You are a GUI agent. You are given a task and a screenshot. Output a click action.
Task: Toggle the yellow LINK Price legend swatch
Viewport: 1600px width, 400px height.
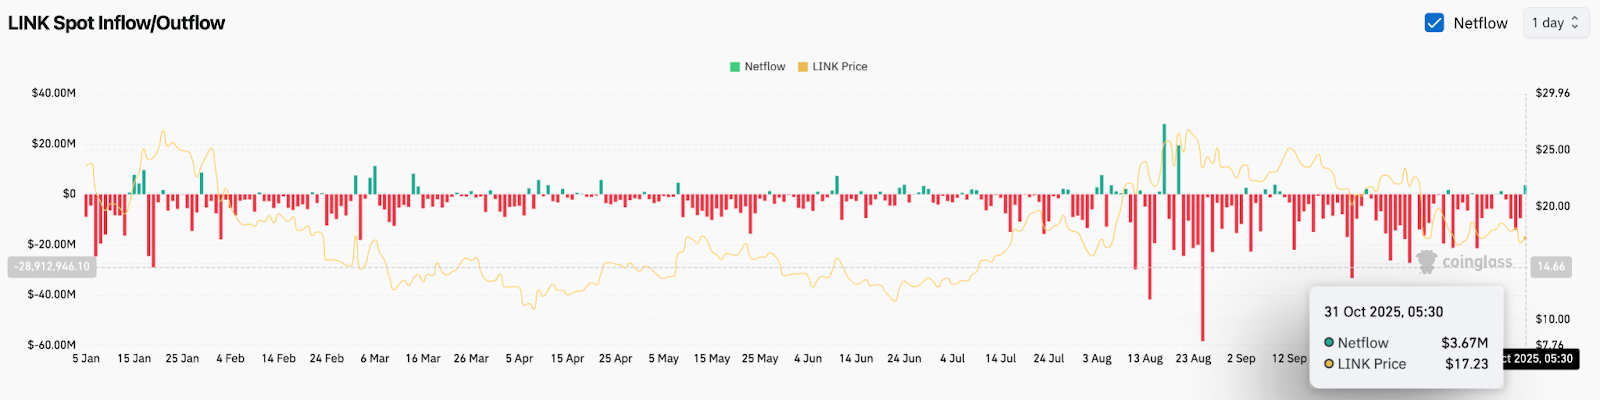tap(803, 67)
